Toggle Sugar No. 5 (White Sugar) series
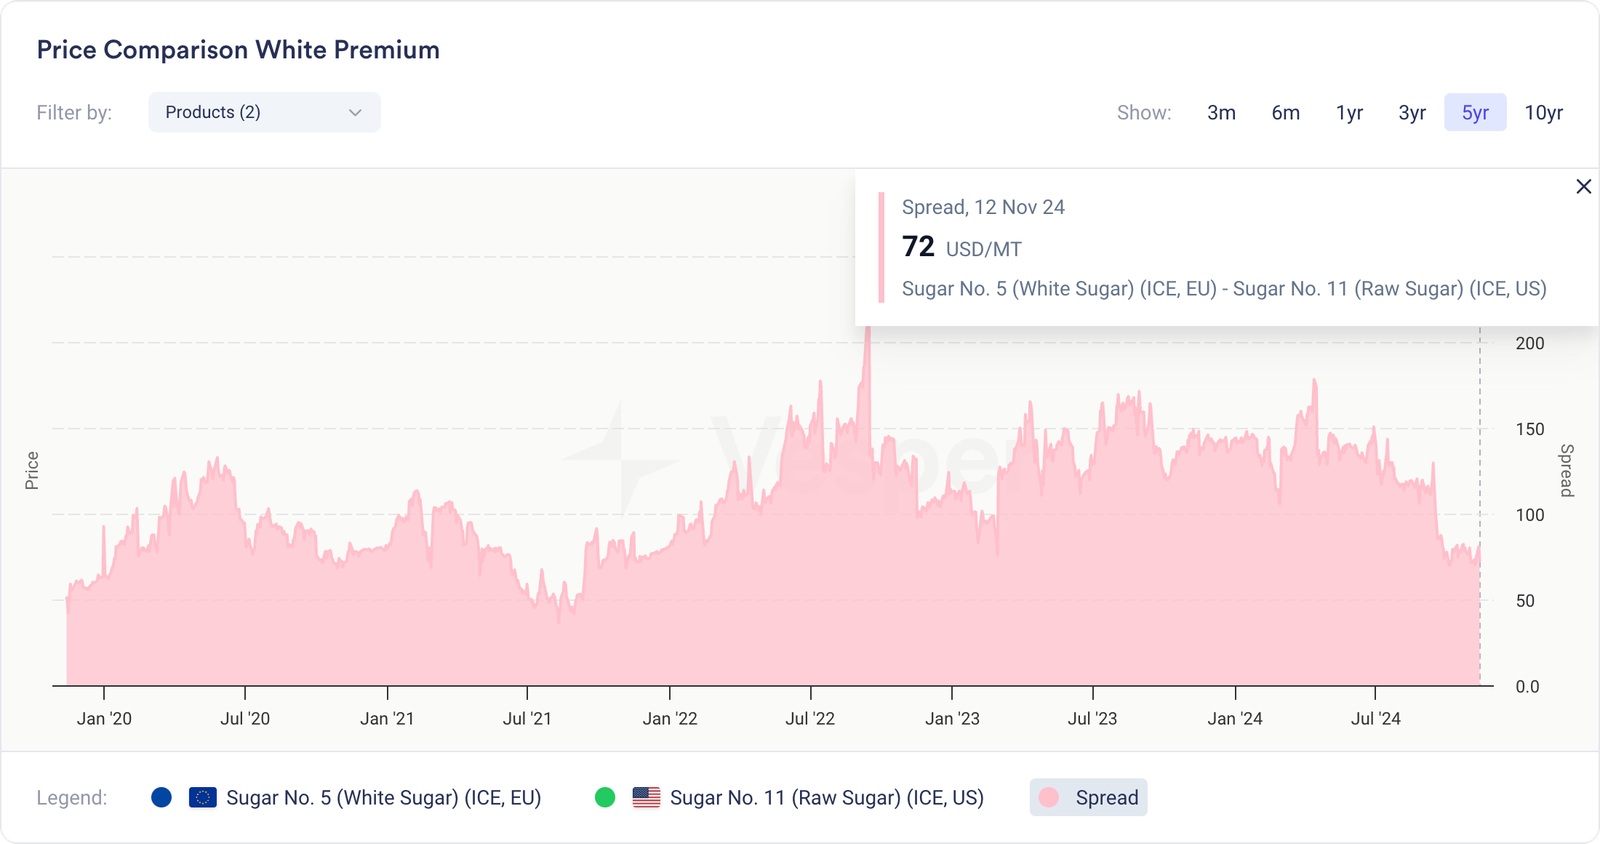The height and width of the screenshot is (844, 1600). click(x=383, y=798)
